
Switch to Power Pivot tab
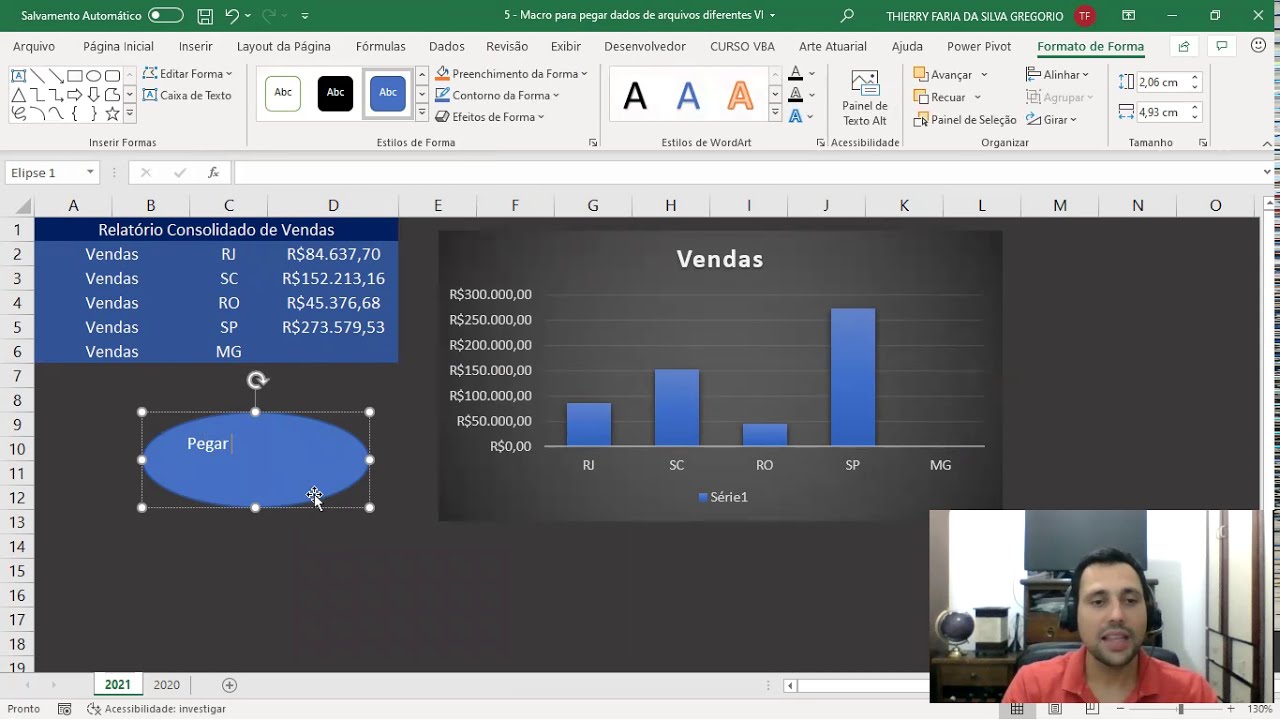(x=979, y=46)
